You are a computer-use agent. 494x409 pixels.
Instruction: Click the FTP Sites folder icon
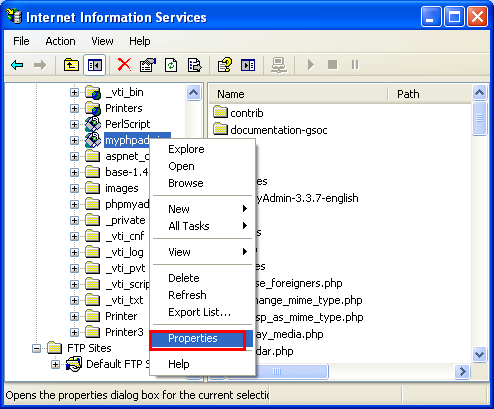(54, 348)
